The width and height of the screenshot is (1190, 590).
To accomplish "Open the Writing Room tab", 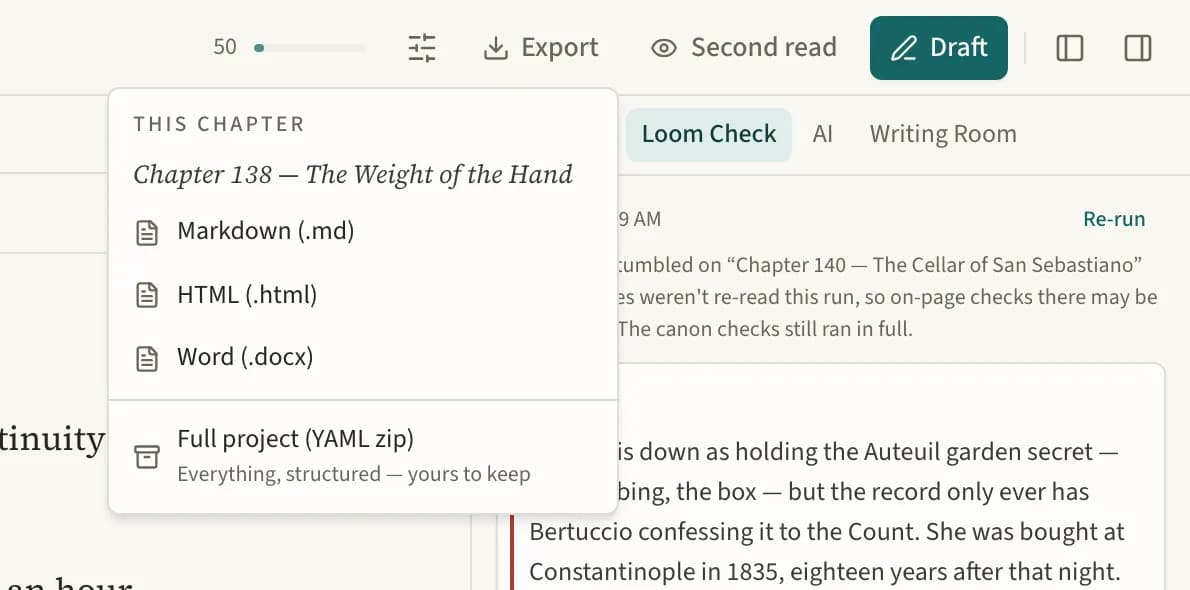I will [x=943, y=134].
